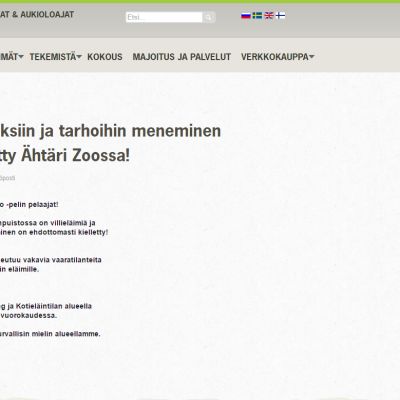Click the text 'on villieläimiä ja'
Image resolution: width=400 pixels, height=400 pixels.
click(x=67, y=223)
